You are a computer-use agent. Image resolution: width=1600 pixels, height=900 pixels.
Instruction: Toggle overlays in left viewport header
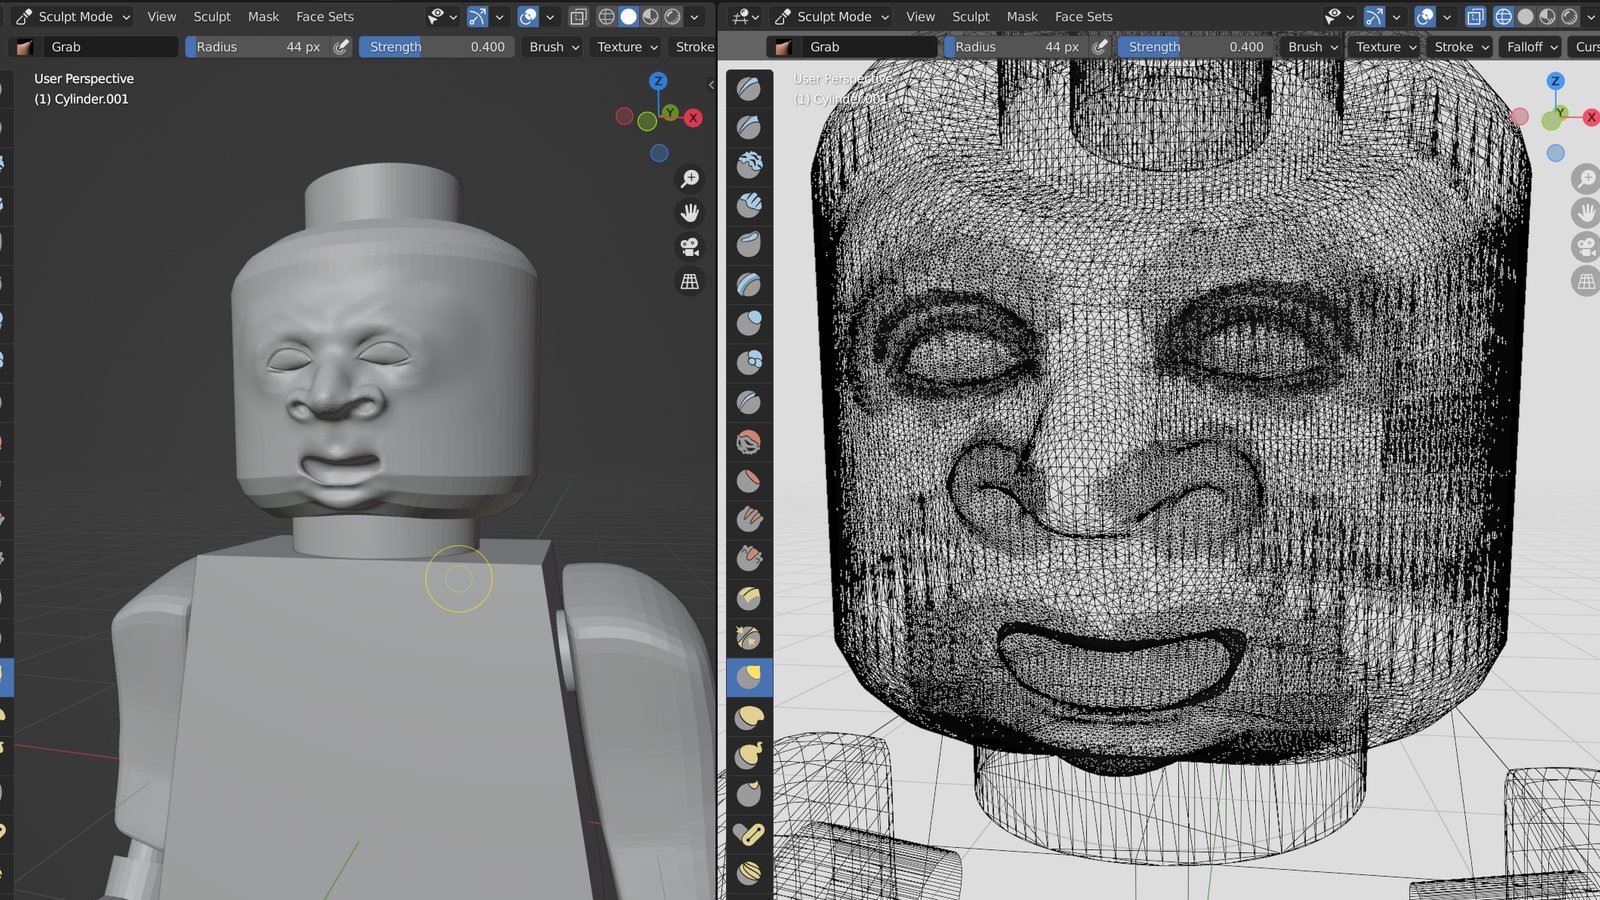coord(528,17)
